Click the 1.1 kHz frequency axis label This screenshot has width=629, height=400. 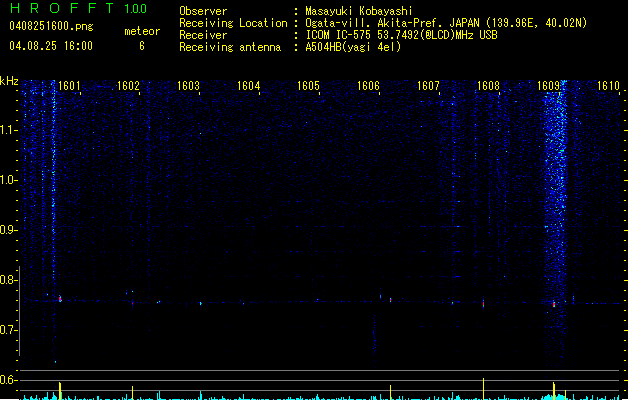pos(9,130)
